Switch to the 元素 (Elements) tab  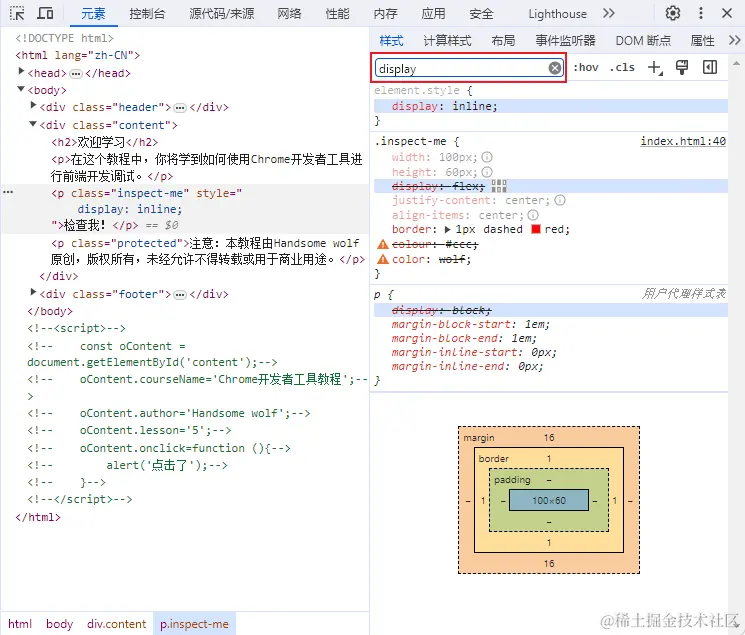point(93,14)
